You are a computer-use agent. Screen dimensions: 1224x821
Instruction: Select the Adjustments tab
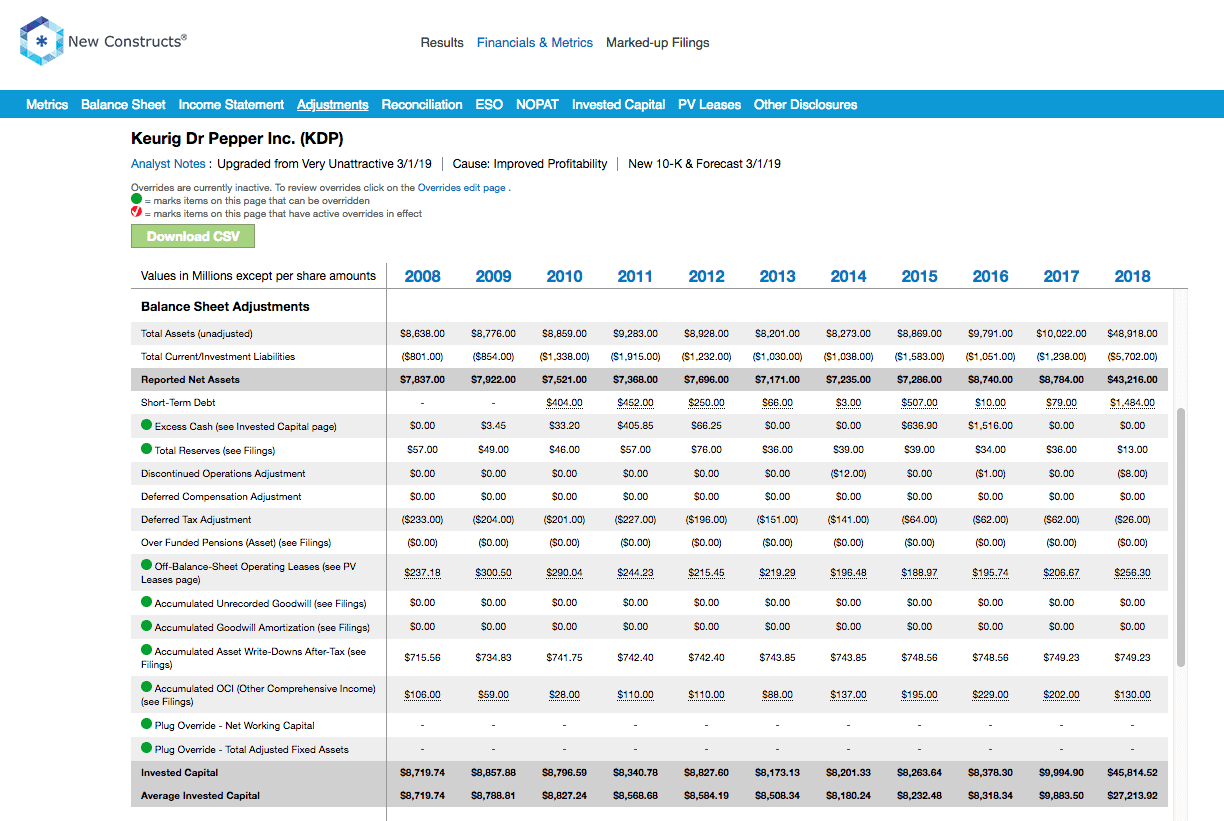pyautogui.click(x=333, y=104)
